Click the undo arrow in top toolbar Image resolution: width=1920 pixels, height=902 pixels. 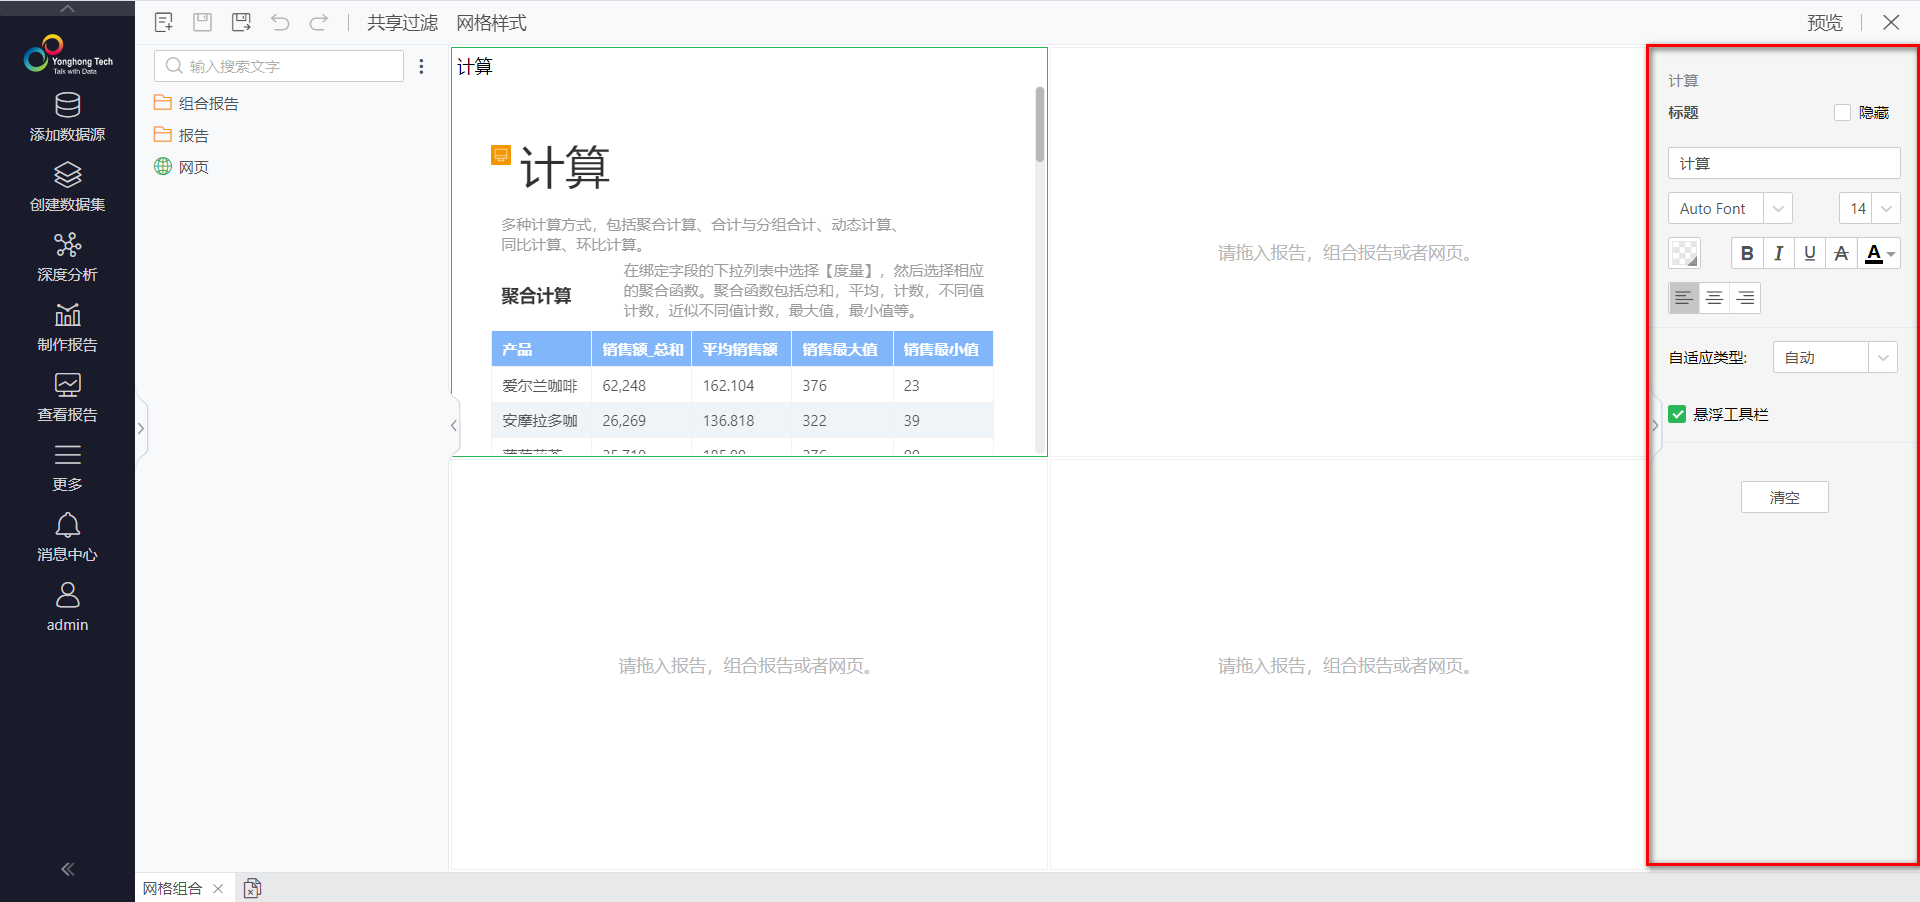coord(280,22)
